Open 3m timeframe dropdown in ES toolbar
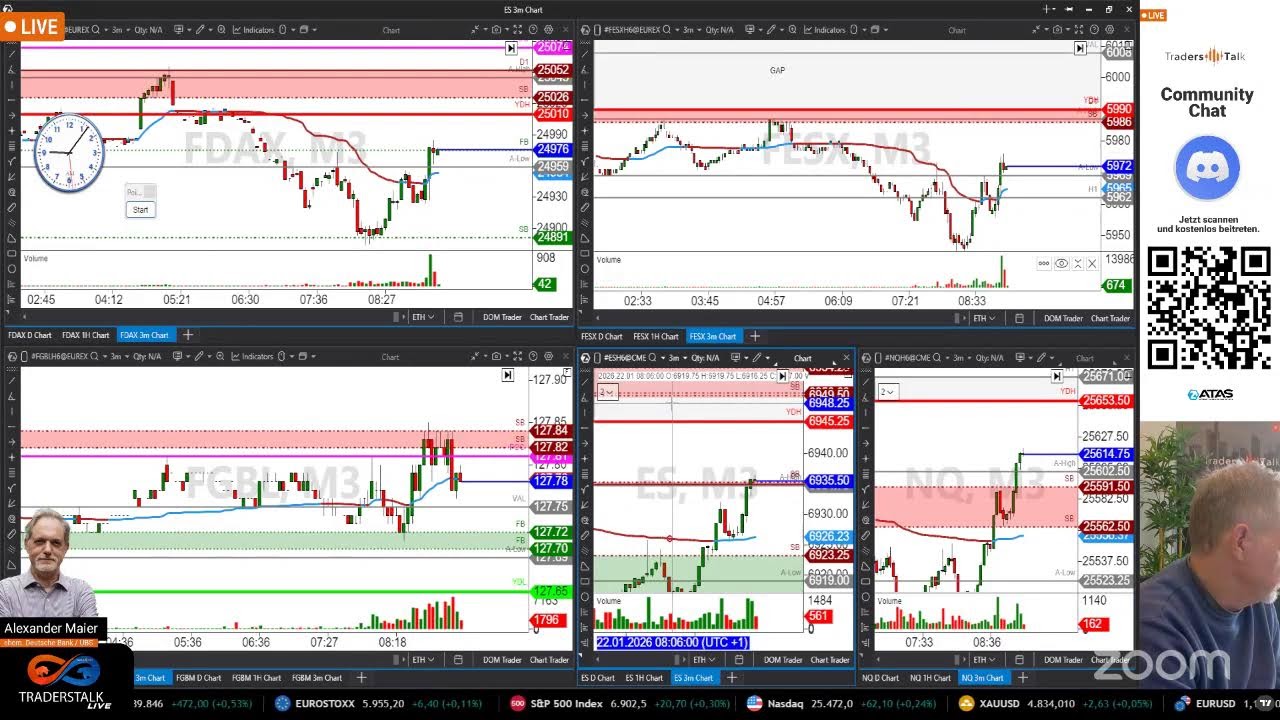The height and width of the screenshot is (720, 1280). (x=677, y=358)
